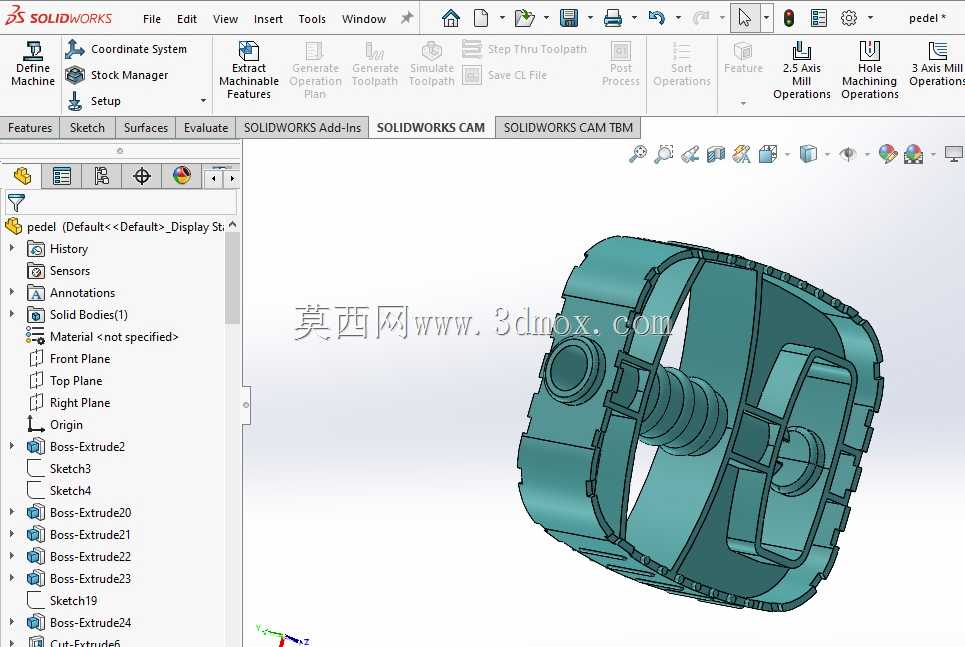Expand the Annotations folder

tap(12, 292)
